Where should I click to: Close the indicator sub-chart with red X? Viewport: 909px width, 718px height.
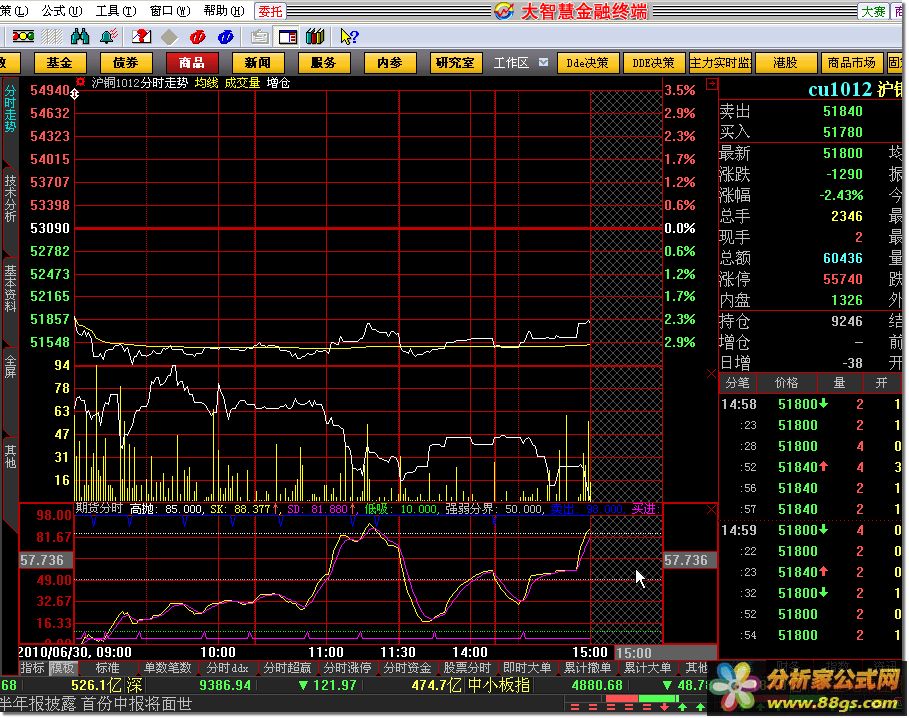click(x=711, y=509)
